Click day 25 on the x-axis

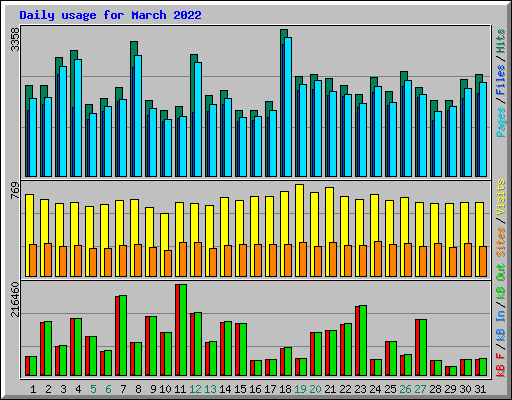click(x=390, y=389)
